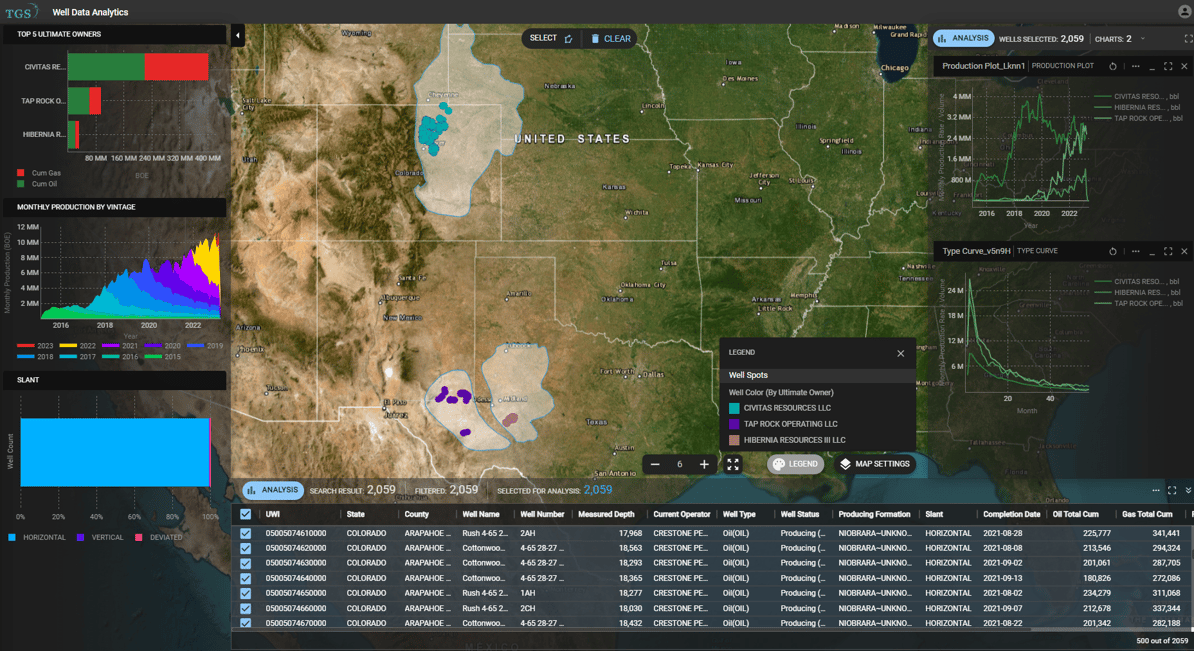
Task: Fit map to extent with expand icon
Action: click(733, 464)
